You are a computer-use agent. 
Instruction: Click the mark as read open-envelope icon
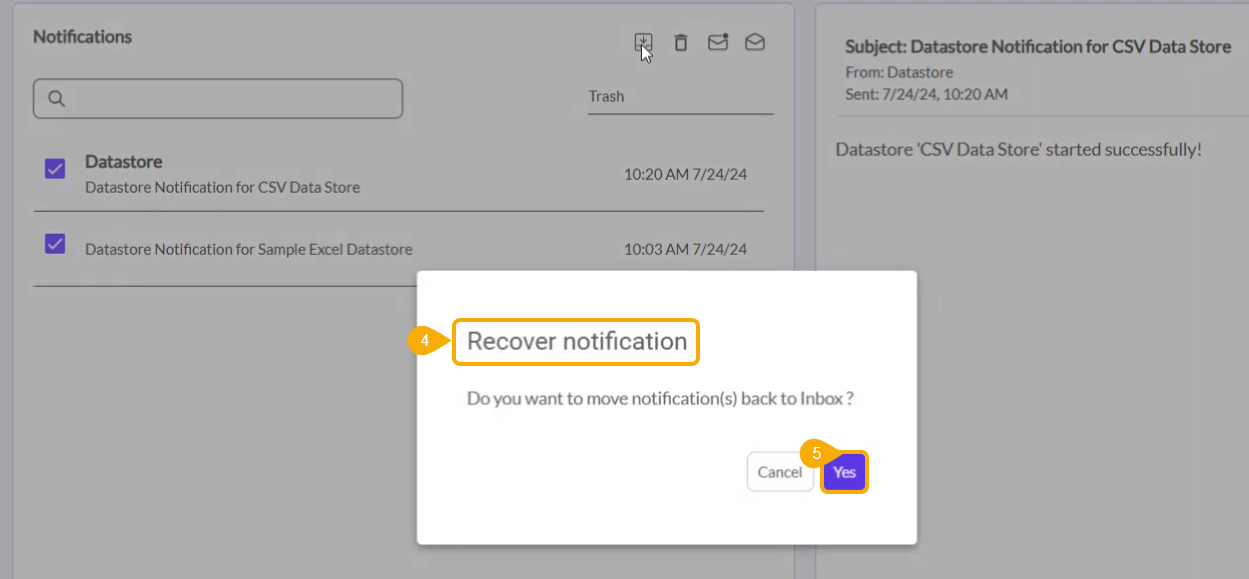[755, 42]
